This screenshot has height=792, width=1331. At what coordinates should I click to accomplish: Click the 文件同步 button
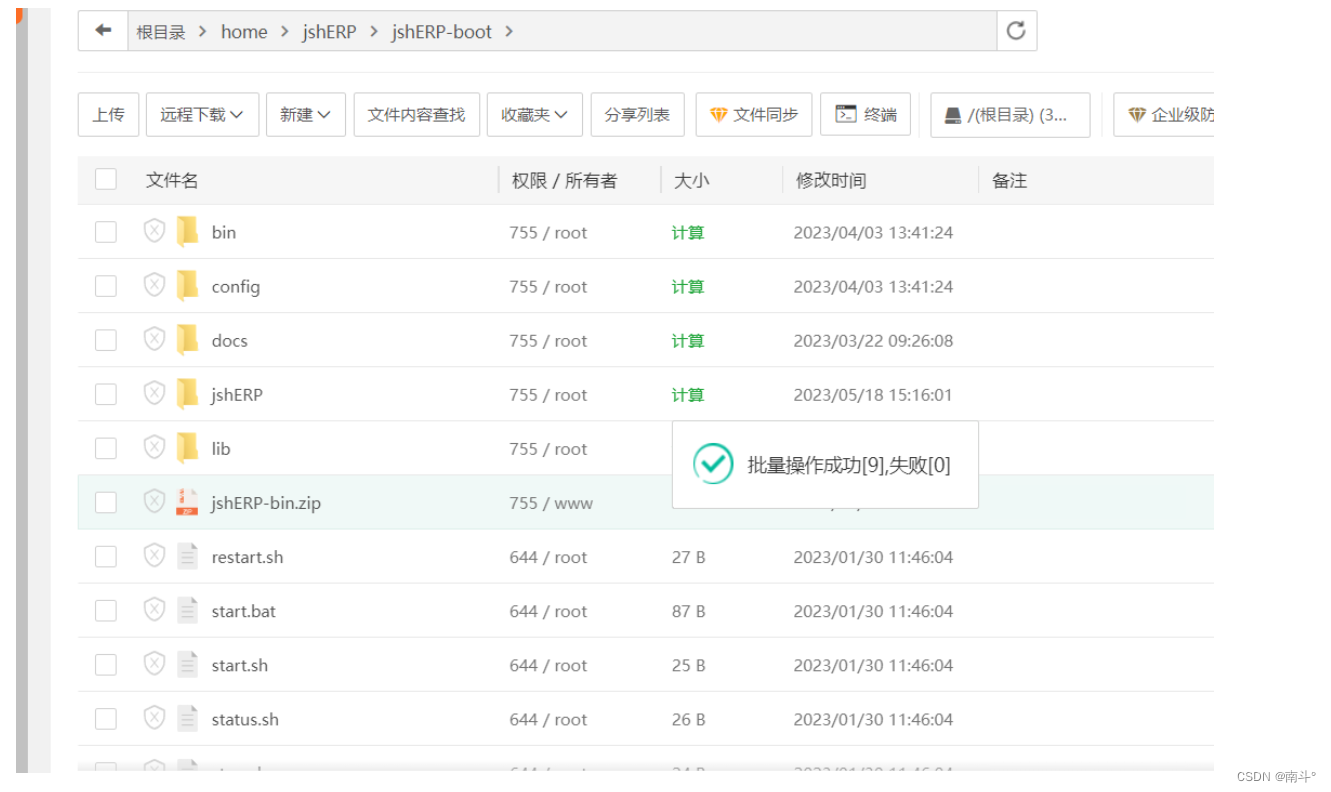pyautogui.click(x=754, y=115)
